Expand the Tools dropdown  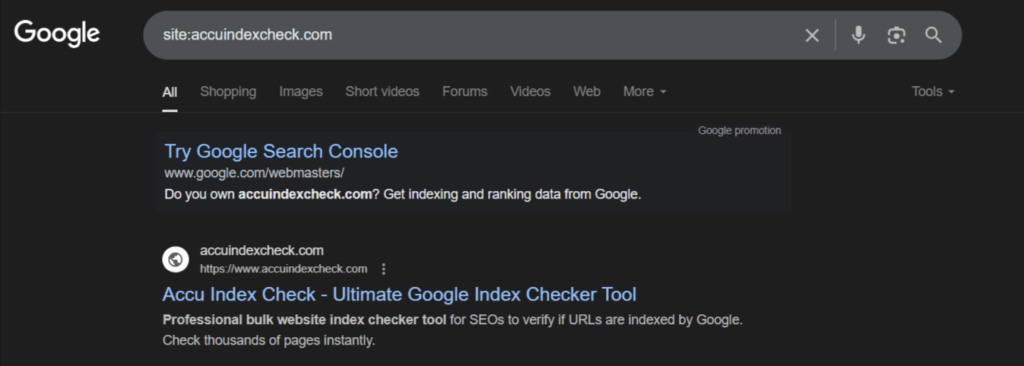[x=933, y=92]
